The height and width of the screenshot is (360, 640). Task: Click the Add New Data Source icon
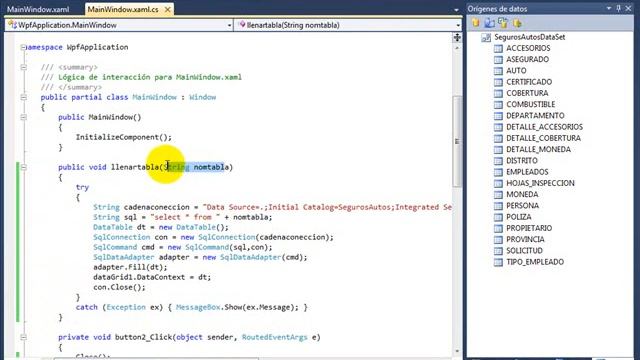pos(476,23)
